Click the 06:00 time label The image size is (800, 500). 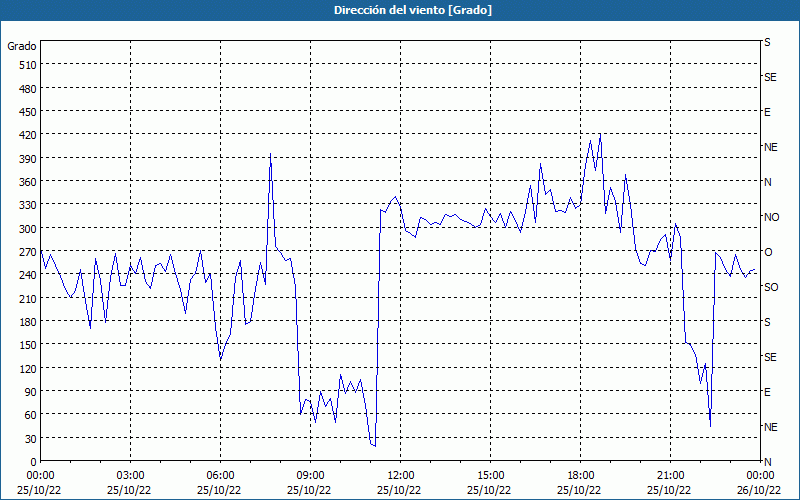[220, 476]
